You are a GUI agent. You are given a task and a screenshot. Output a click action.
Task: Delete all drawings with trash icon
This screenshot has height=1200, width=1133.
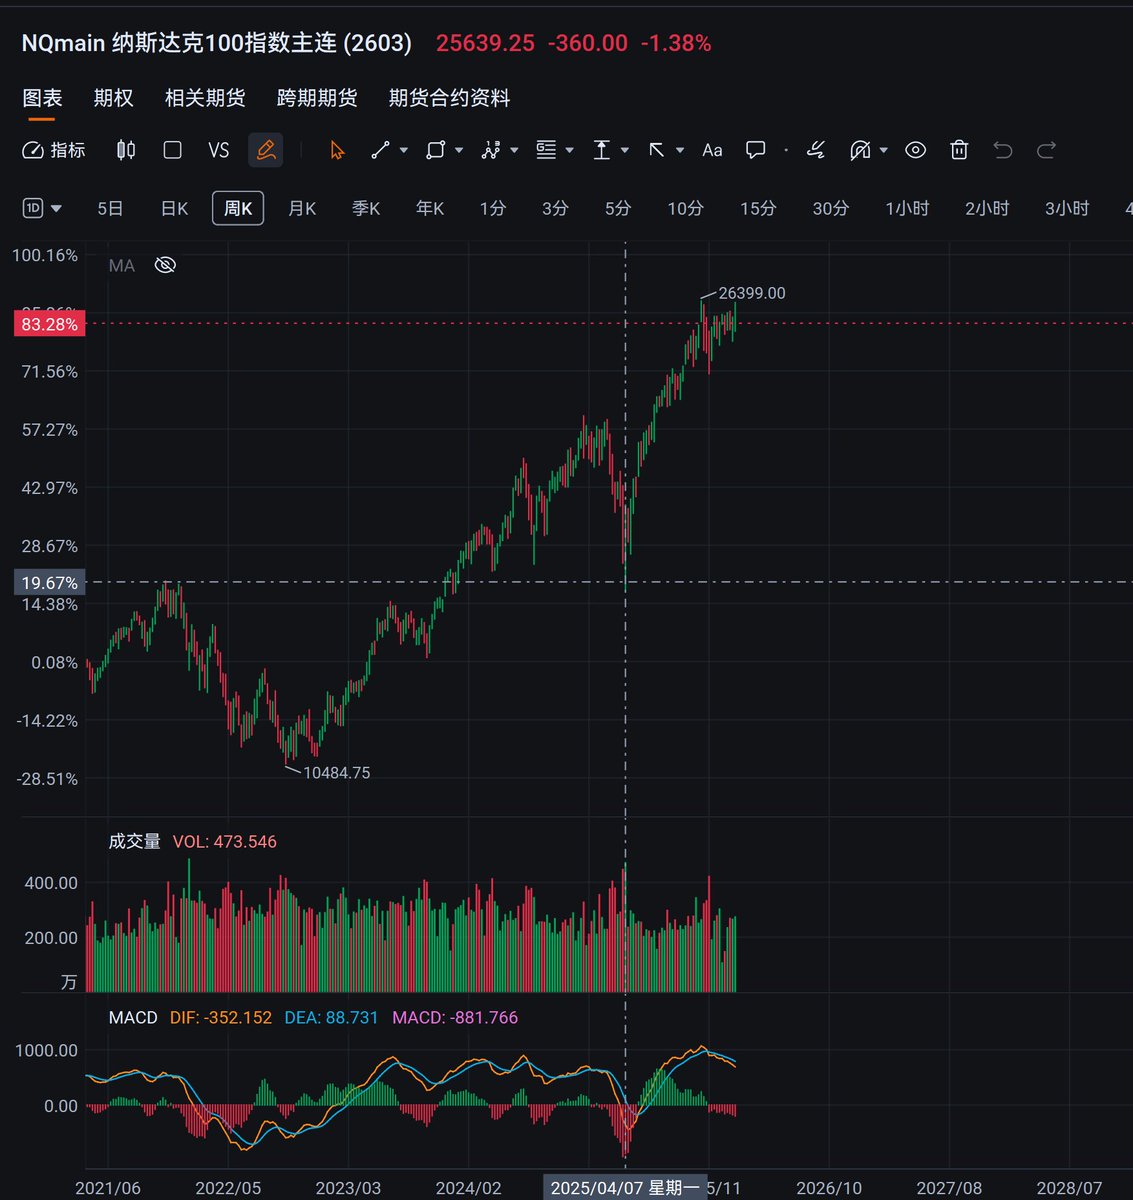tap(959, 150)
